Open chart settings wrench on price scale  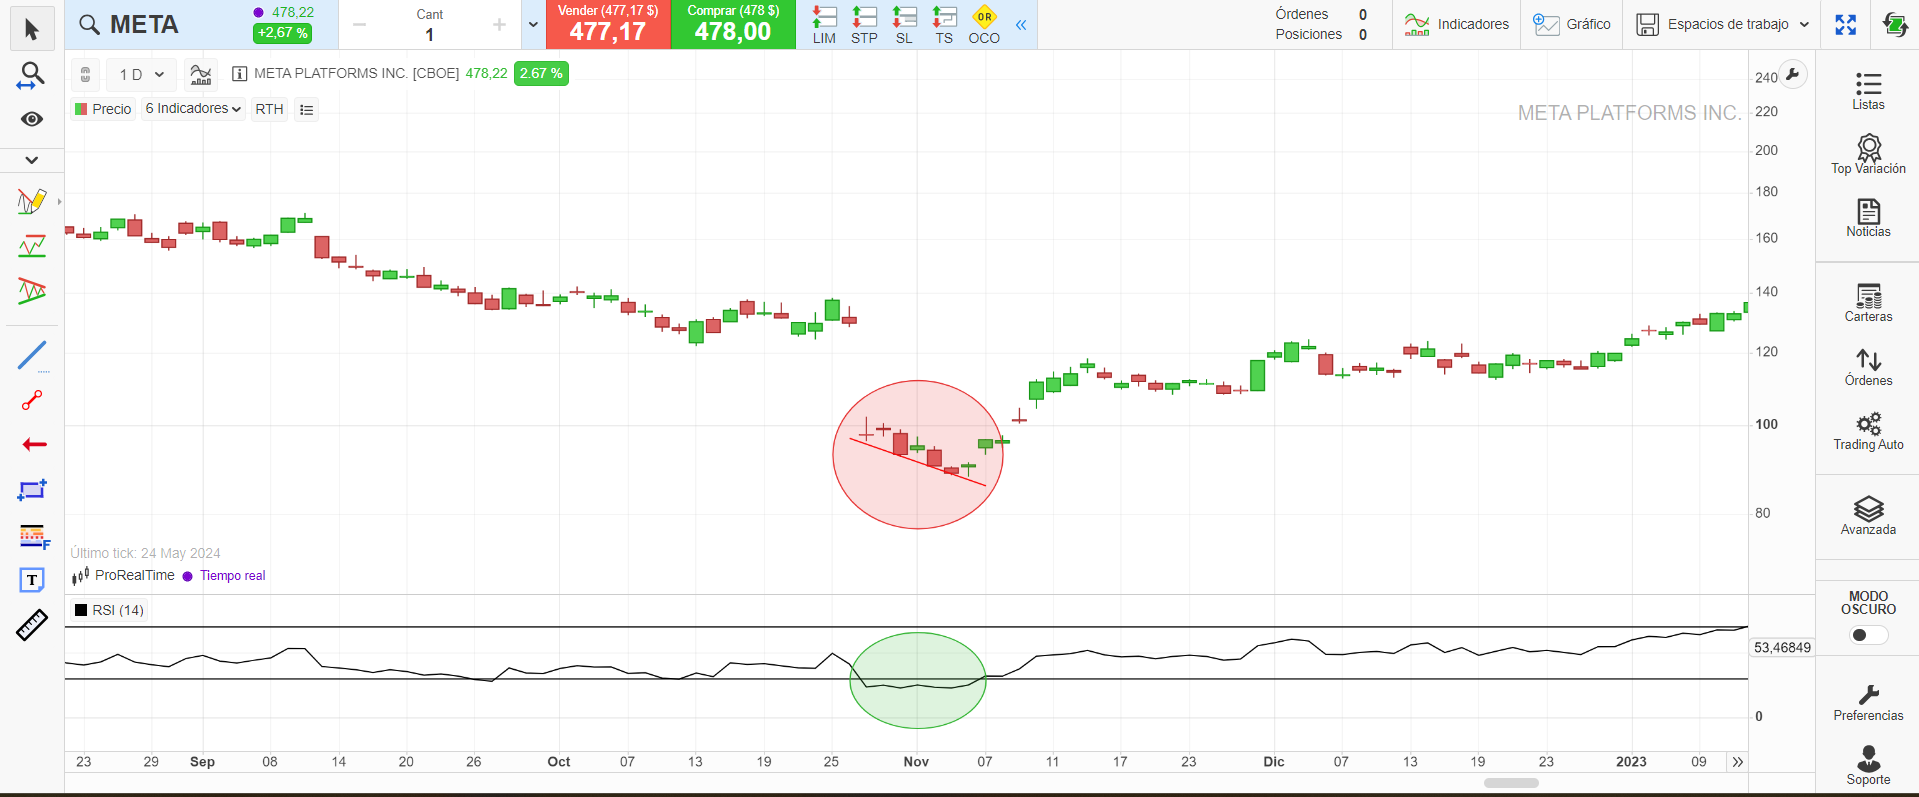pos(1793,74)
